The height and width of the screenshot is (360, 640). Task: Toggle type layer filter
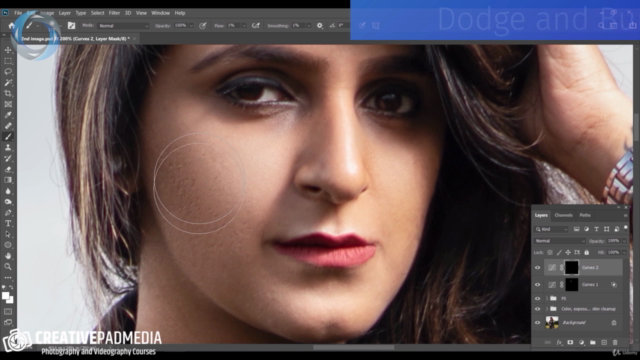point(596,229)
